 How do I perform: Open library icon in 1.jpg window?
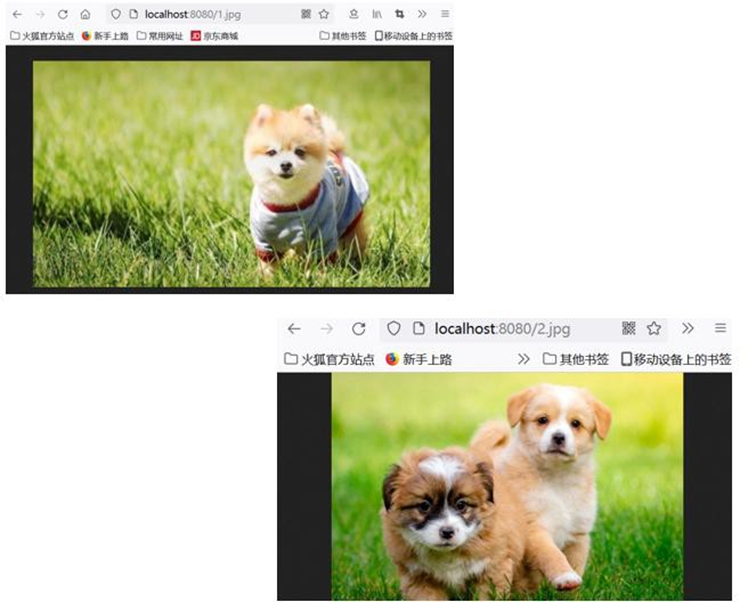coord(377,14)
